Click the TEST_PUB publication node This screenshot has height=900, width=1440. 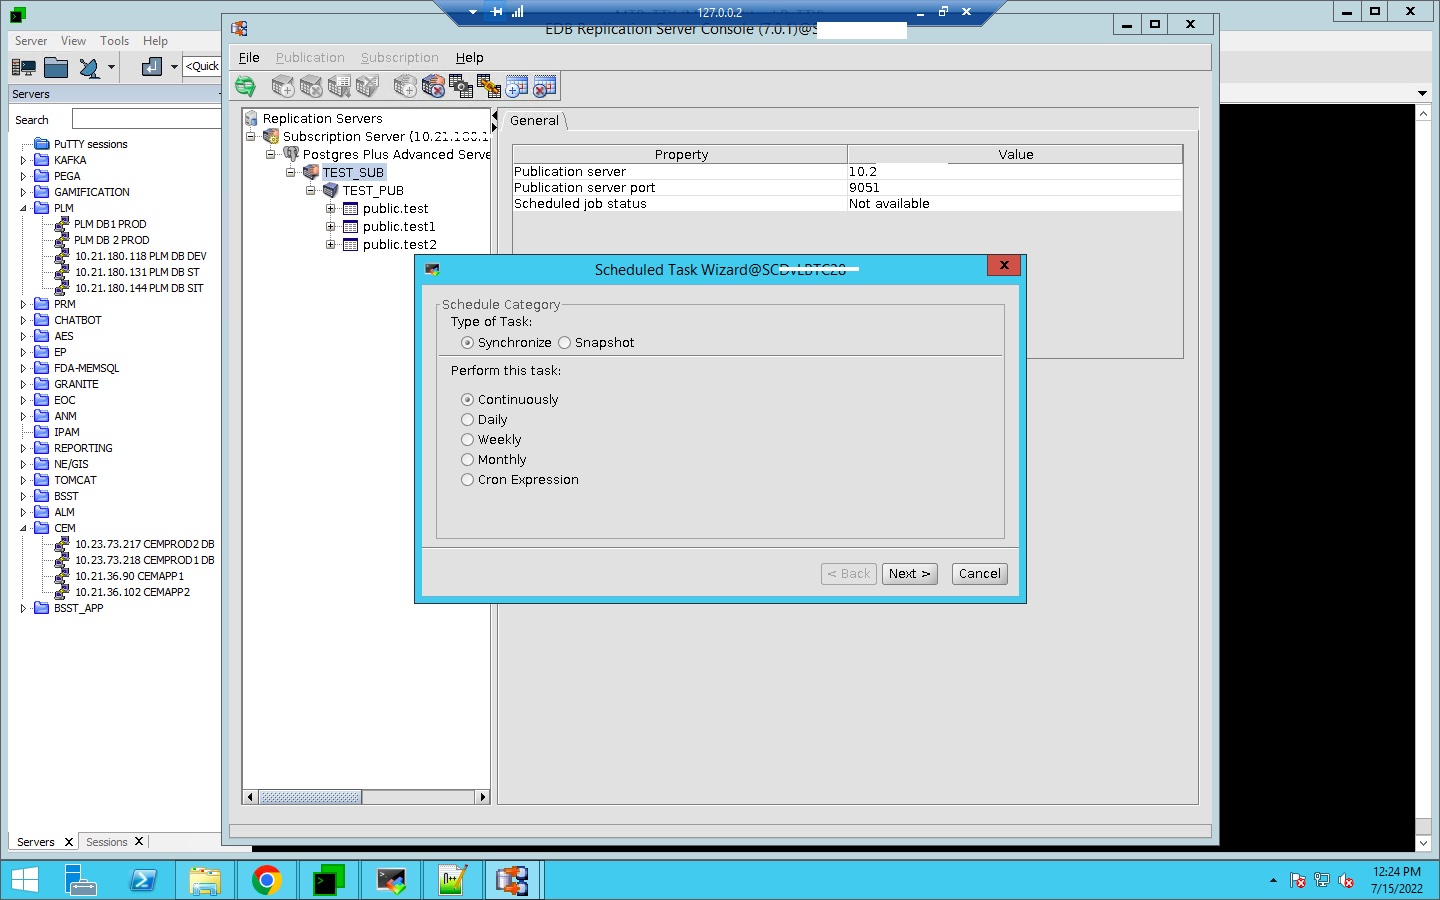[373, 190]
